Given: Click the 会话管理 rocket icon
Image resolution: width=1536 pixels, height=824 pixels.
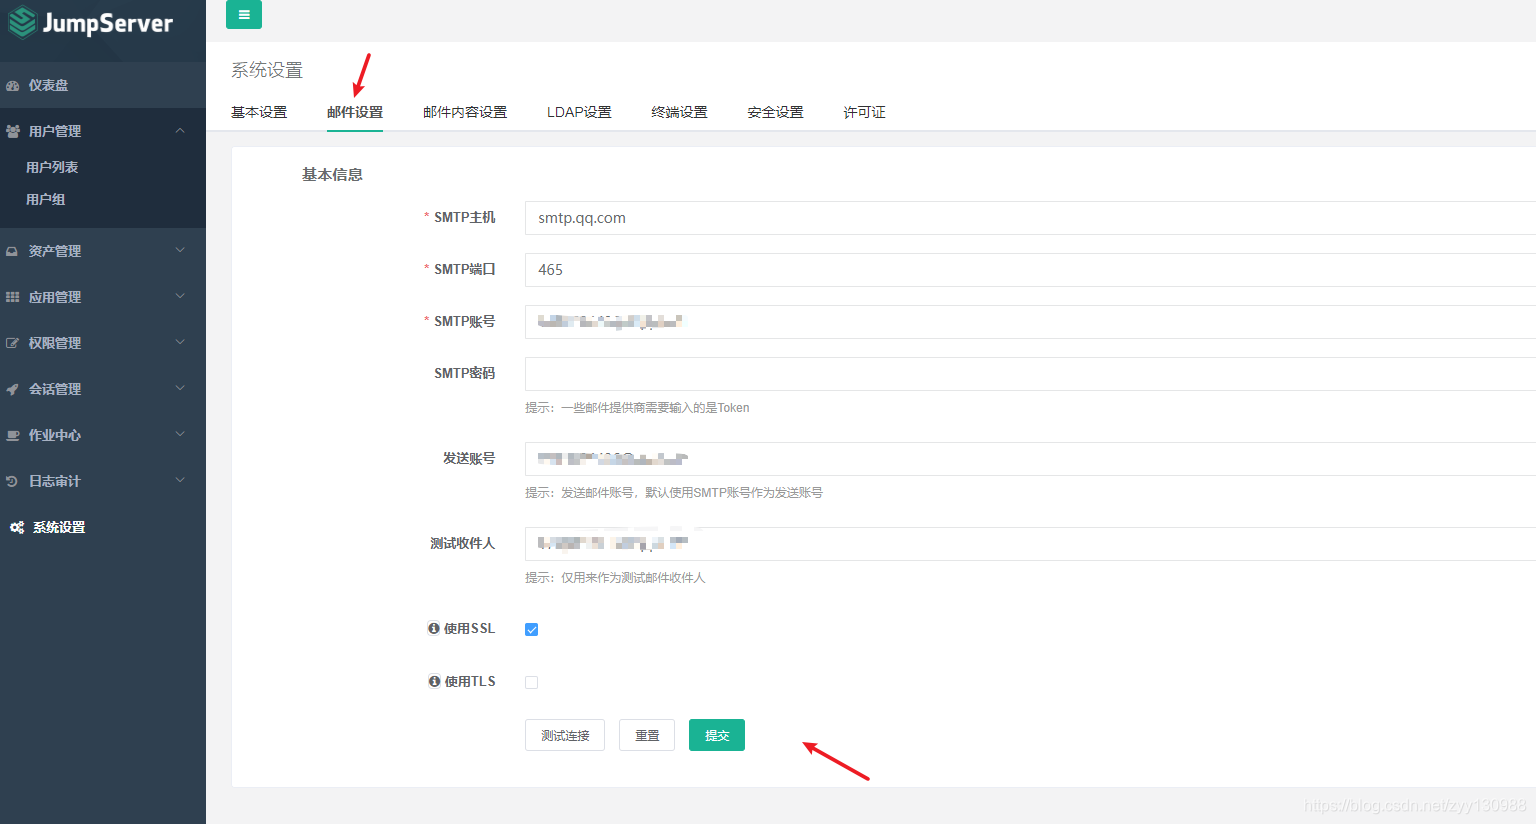Looking at the screenshot, I should click(12, 389).
